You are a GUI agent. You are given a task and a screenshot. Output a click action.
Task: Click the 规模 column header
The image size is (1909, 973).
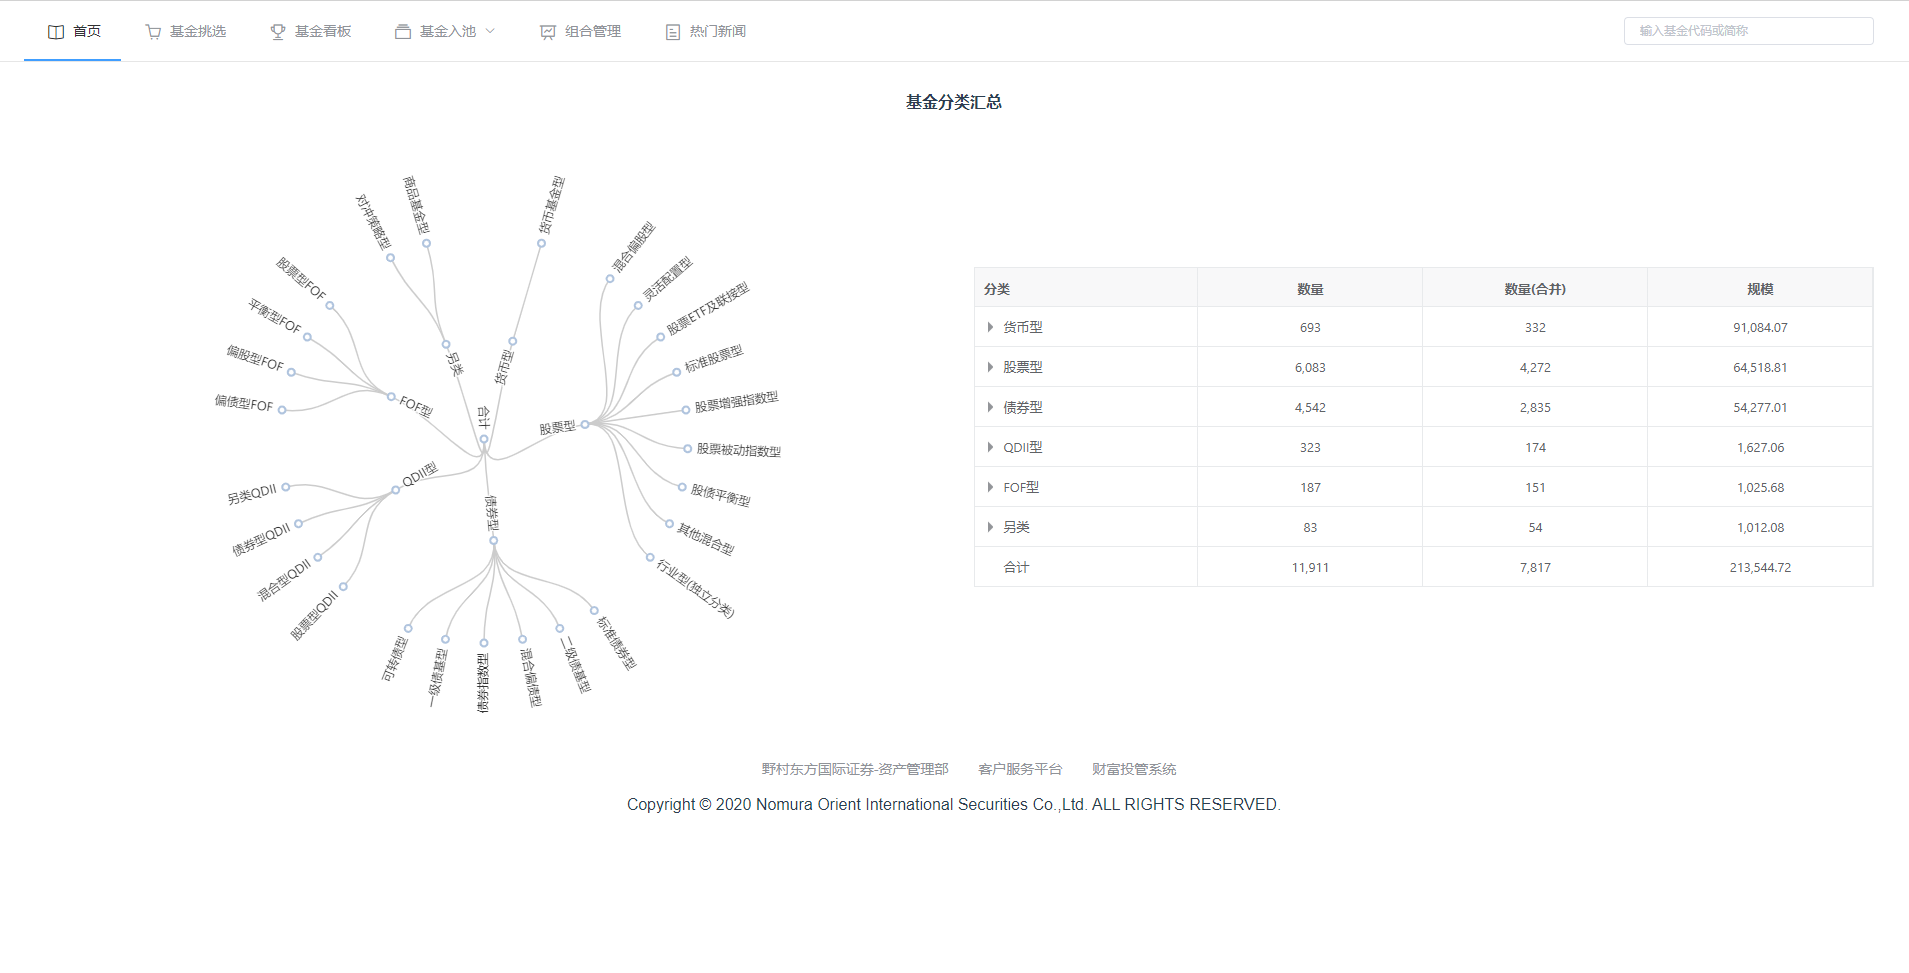(1760, 289)
